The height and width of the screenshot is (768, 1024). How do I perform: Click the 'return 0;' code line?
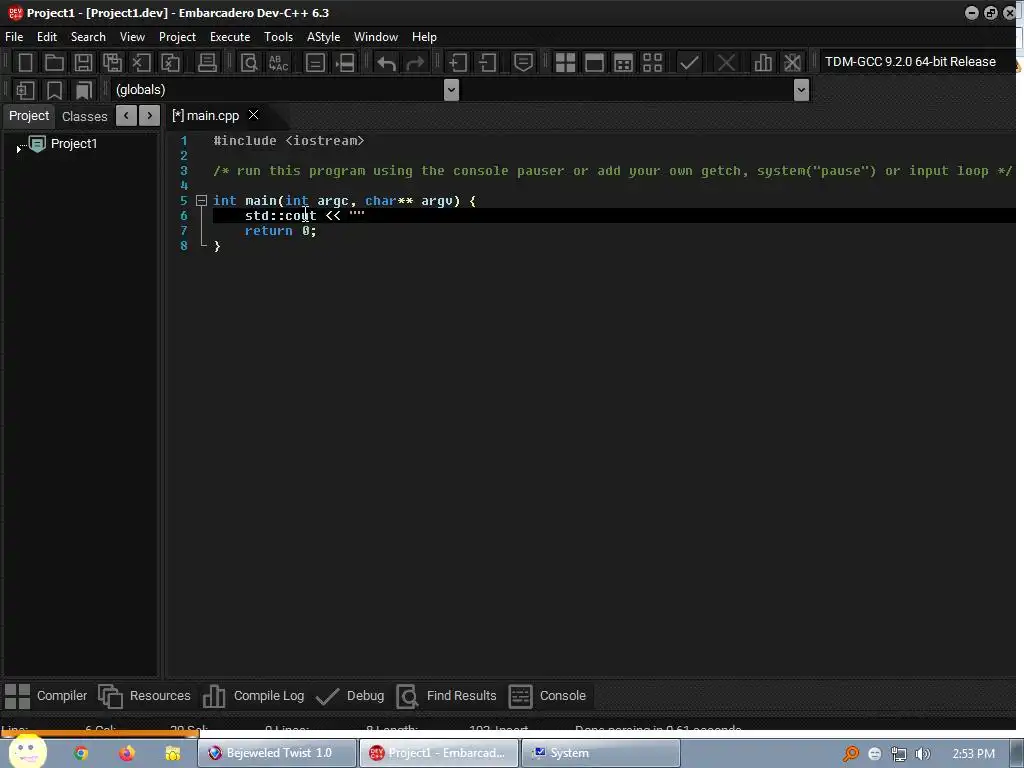[281, 231]
